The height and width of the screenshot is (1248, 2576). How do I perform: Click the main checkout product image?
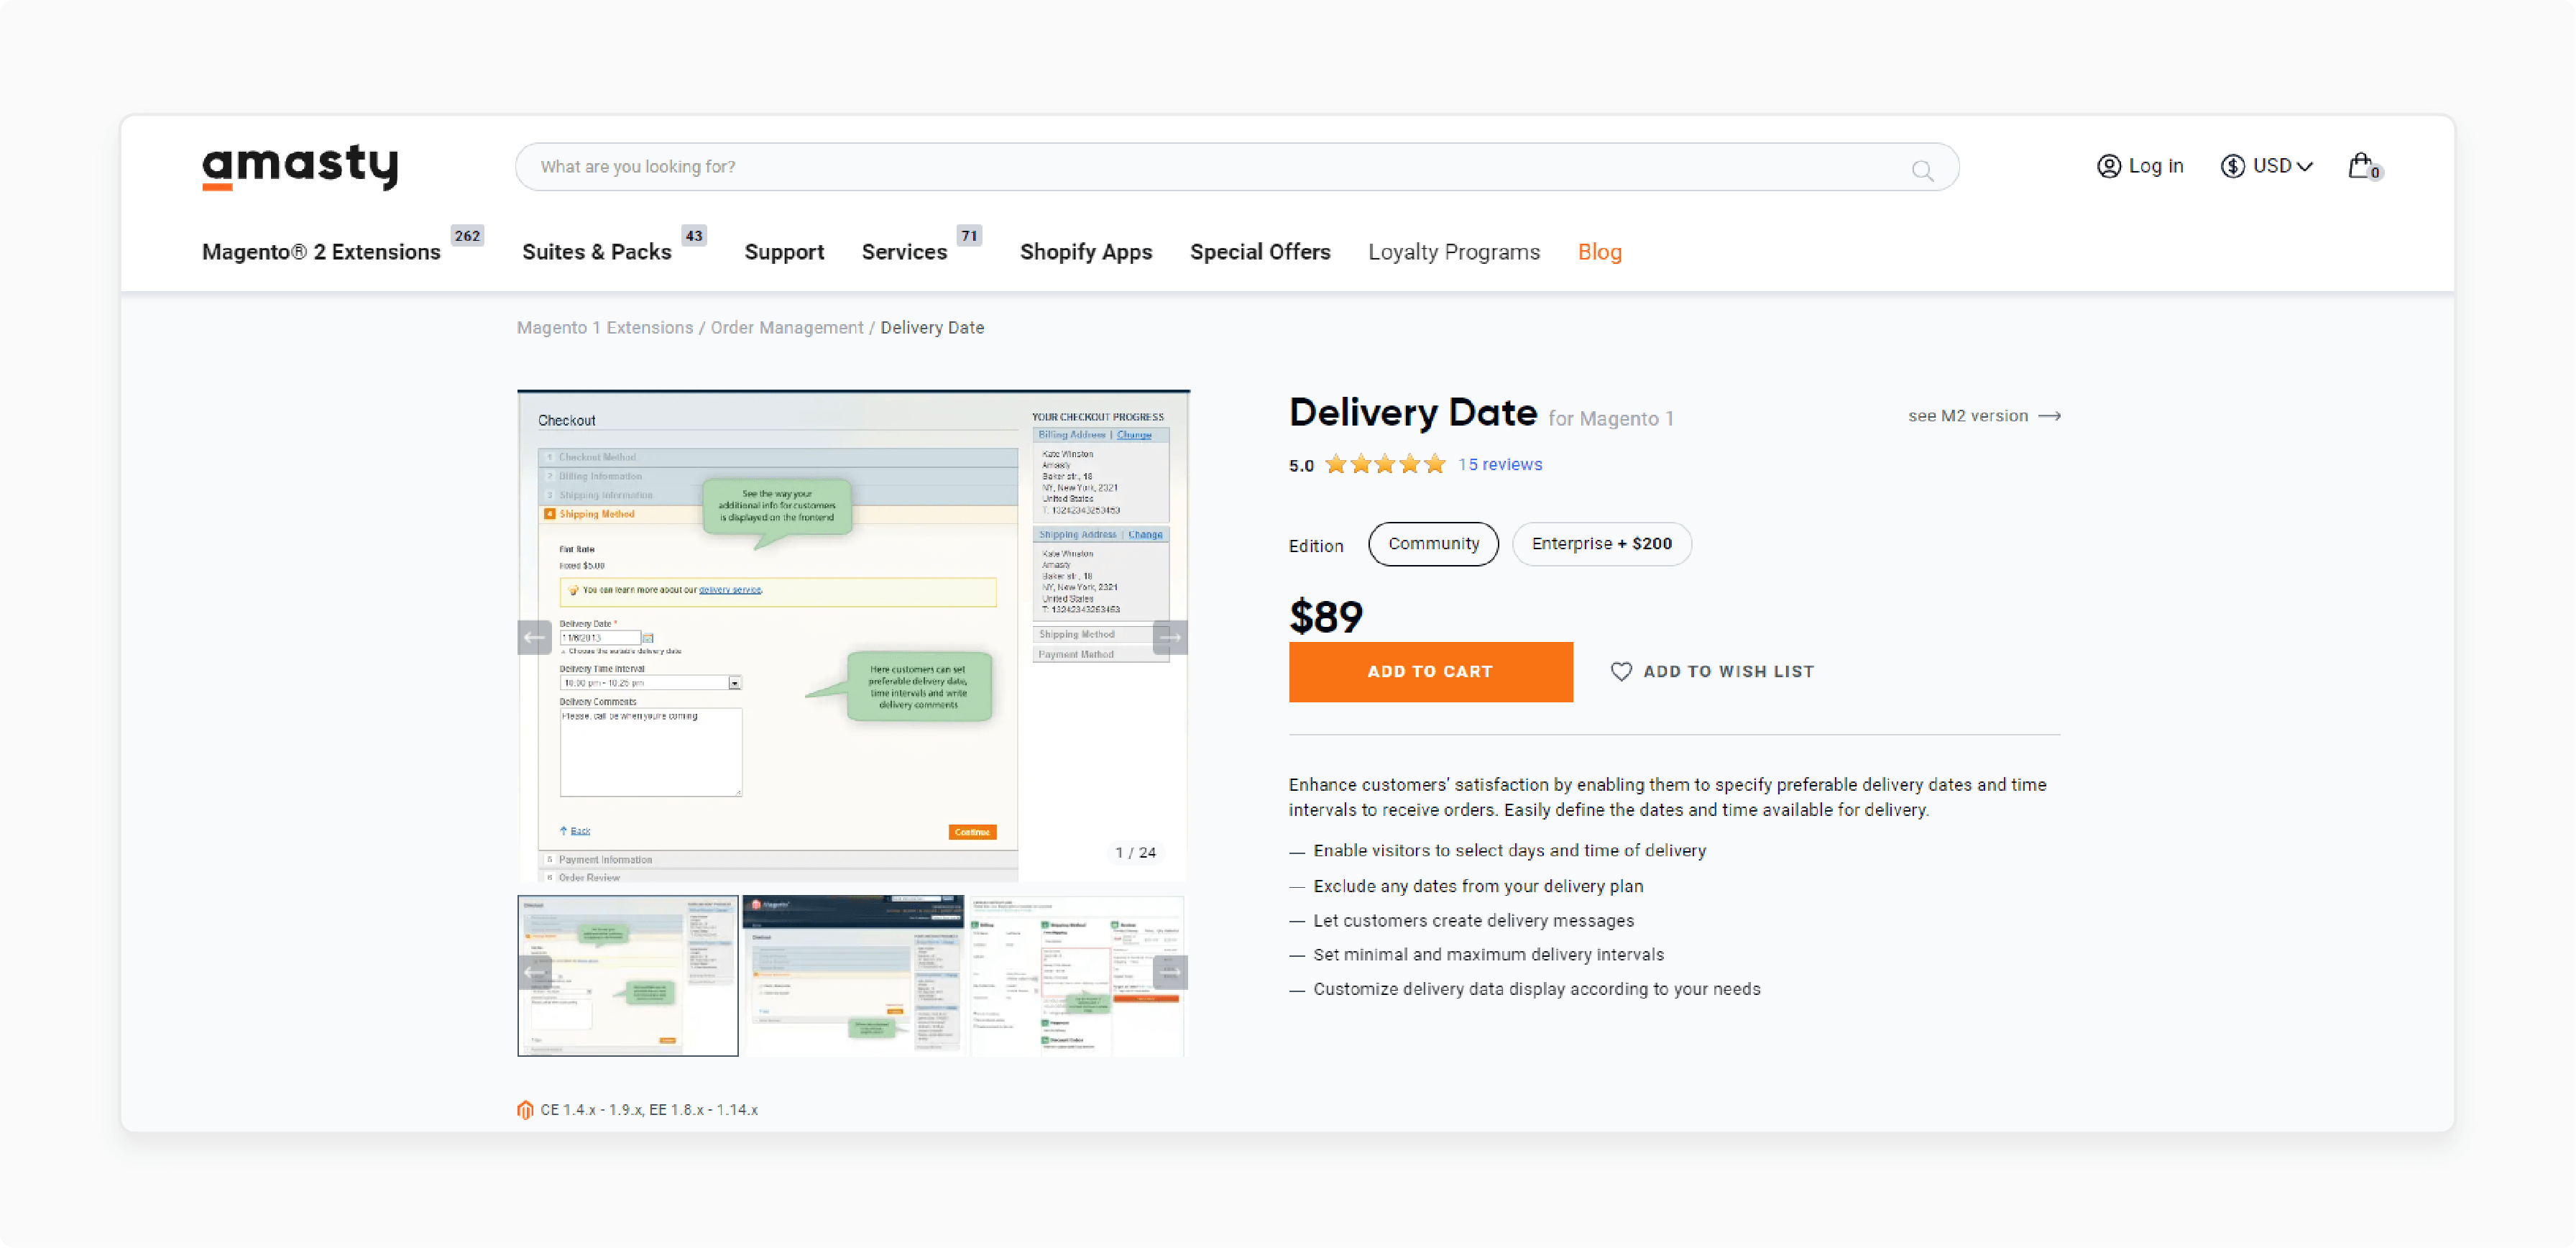click(x=853, y=637)
